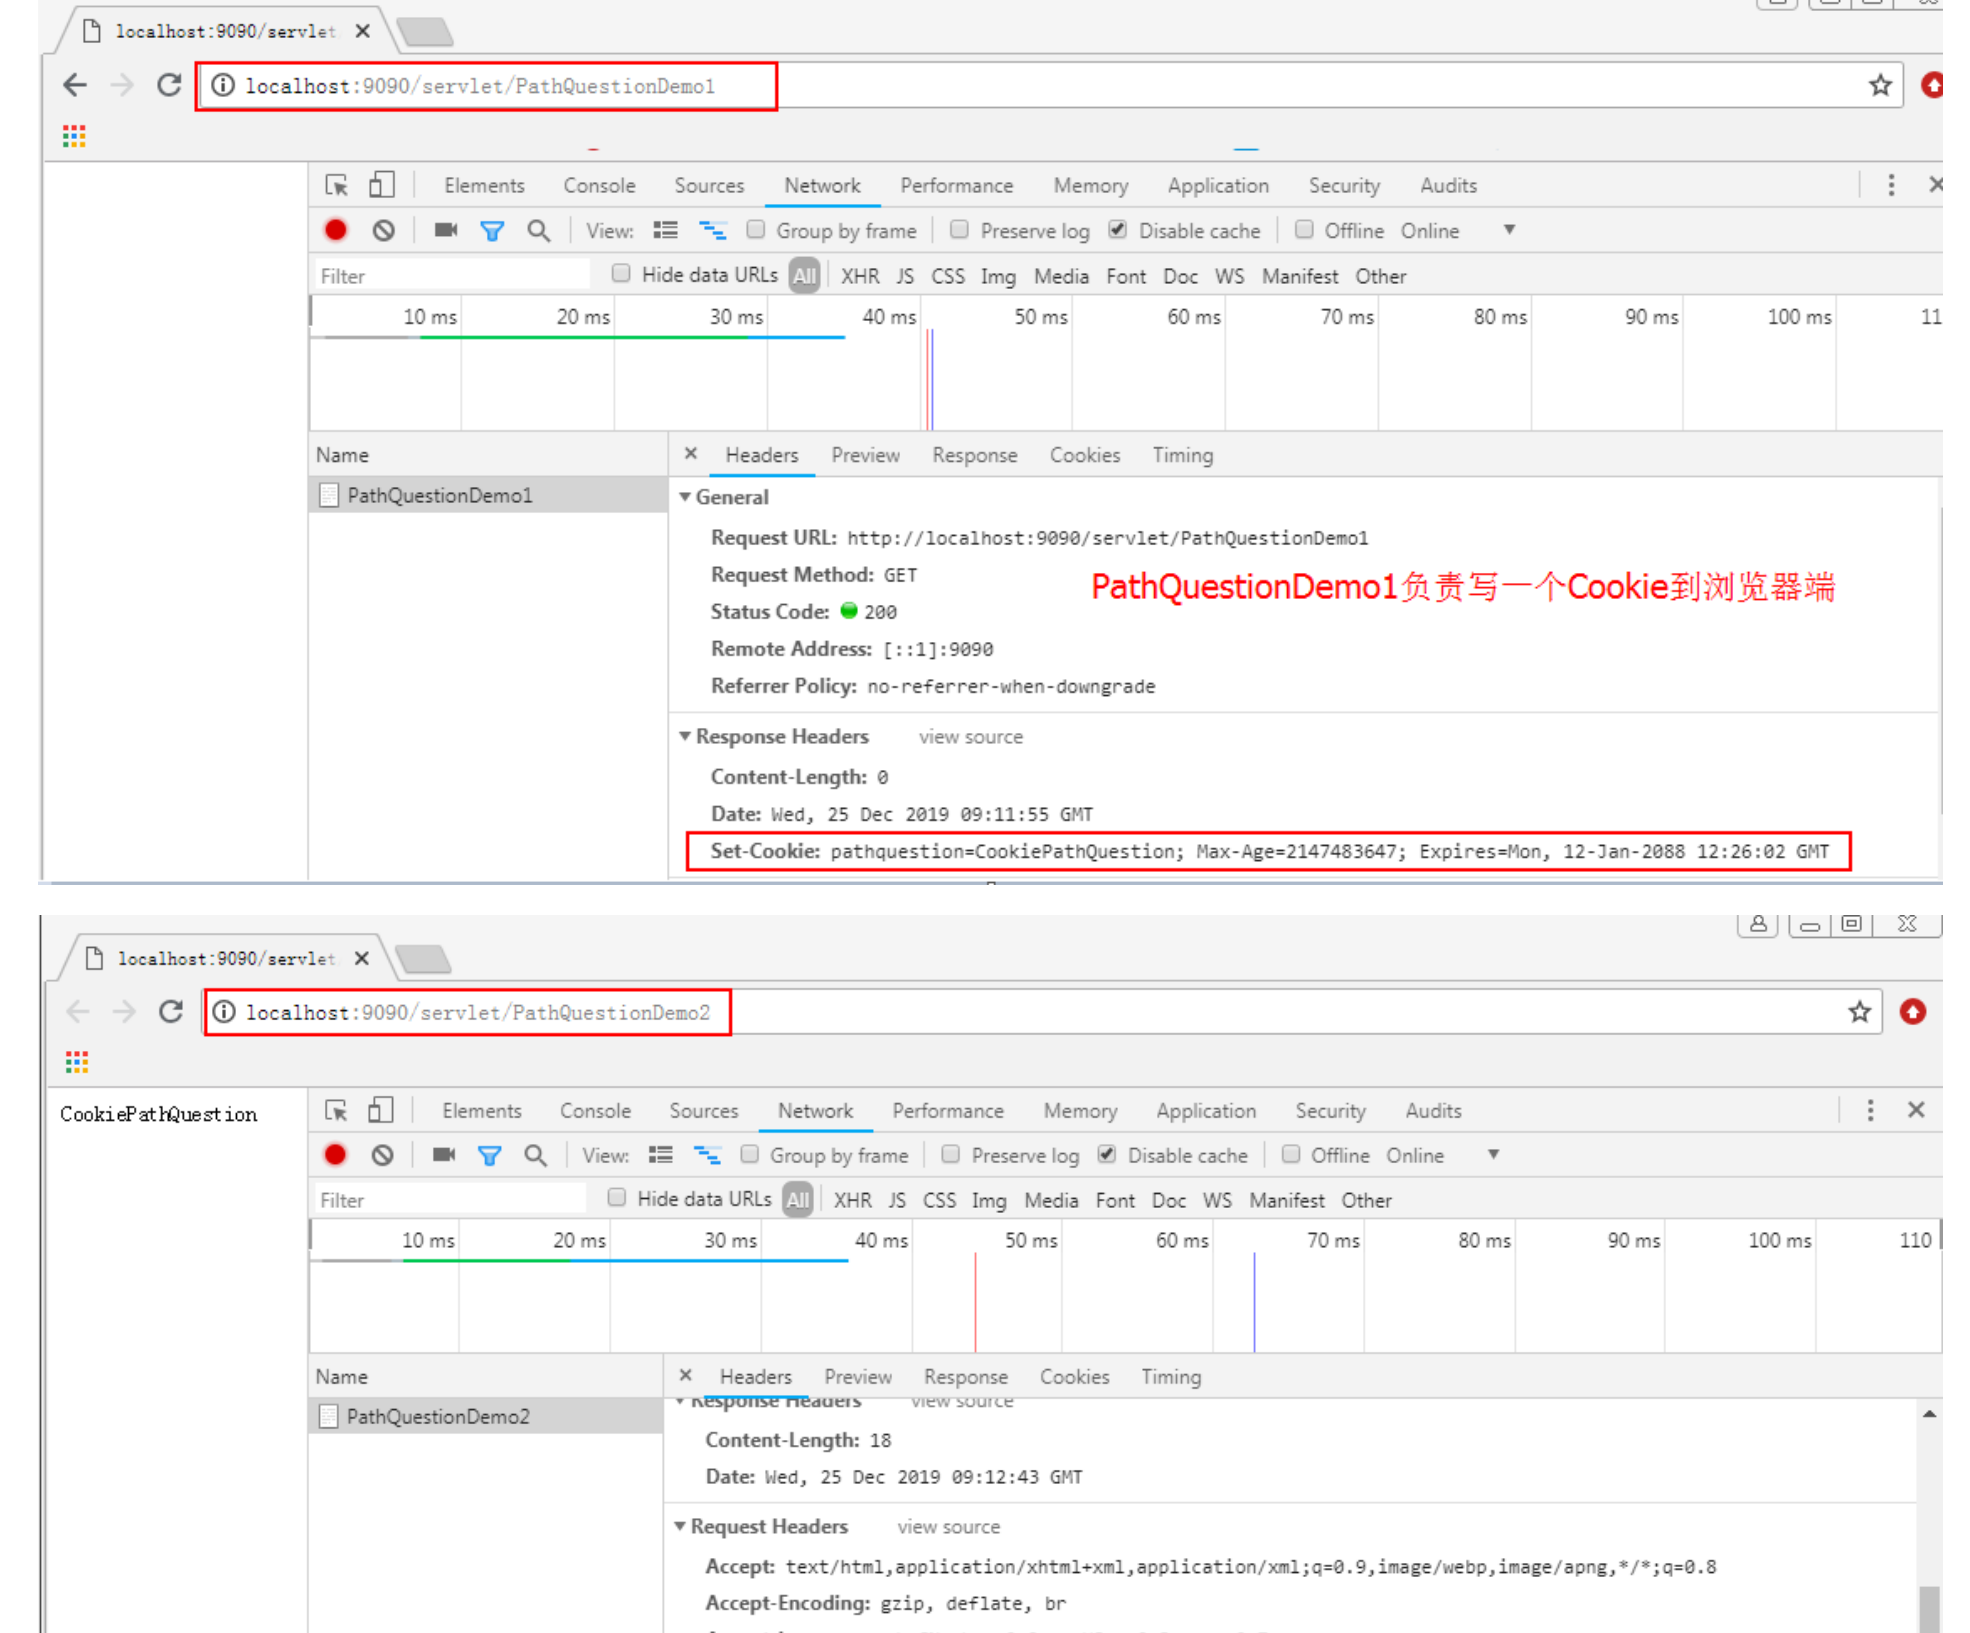Click the Filter input field in top DevTools
Image resolution: width=1970 pixels, height=1633 pixels.
coord(450,276)
